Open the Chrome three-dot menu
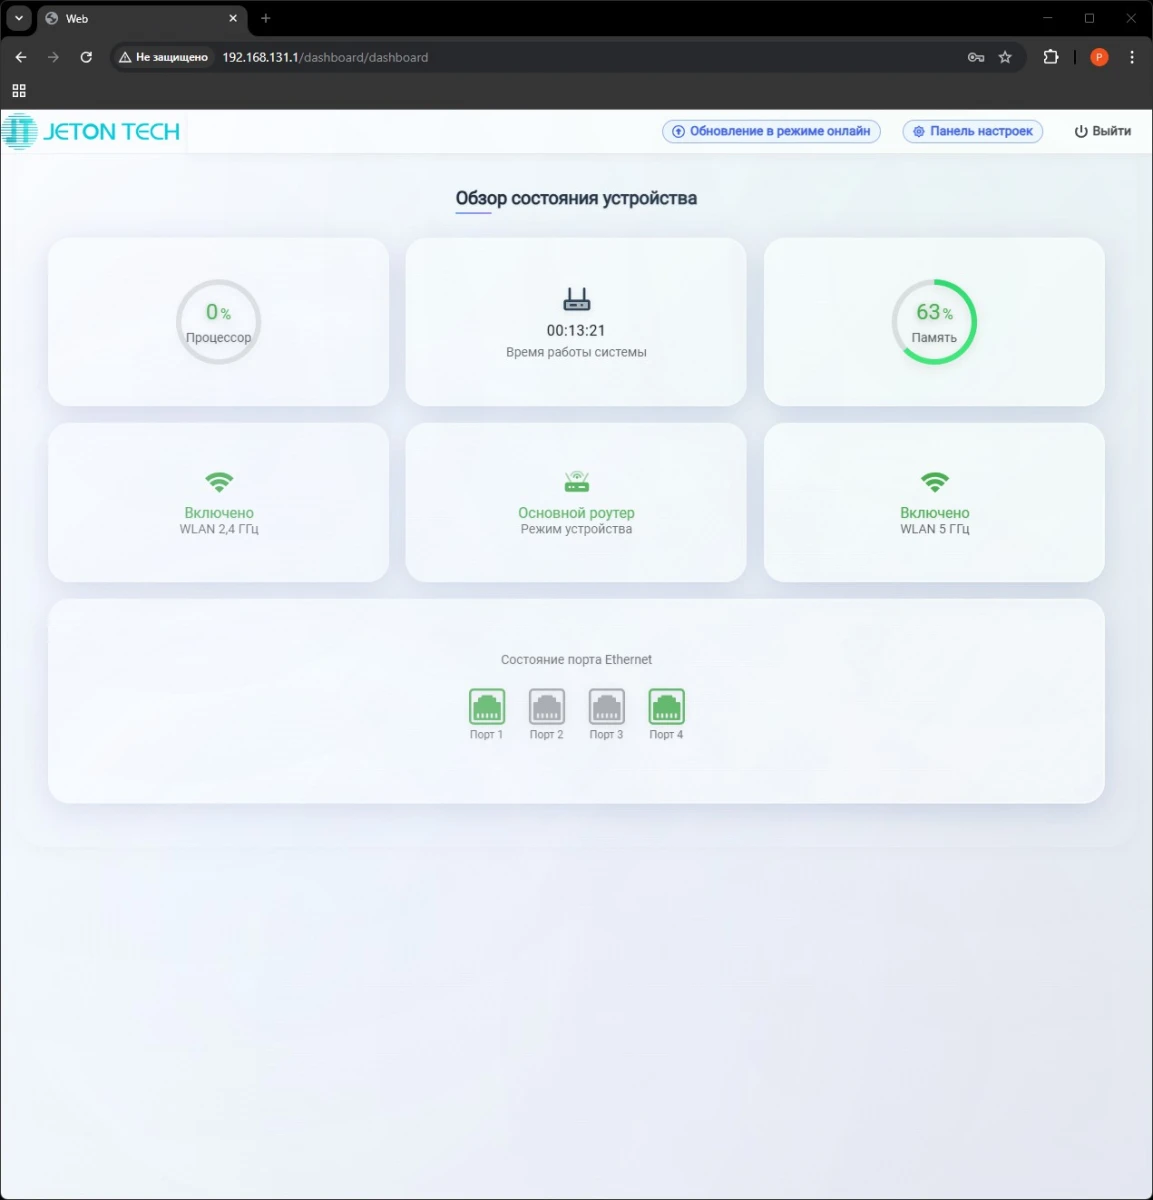This screenshot has width=1153, height=1200. pyautogui.click(x=1132, y=58)
